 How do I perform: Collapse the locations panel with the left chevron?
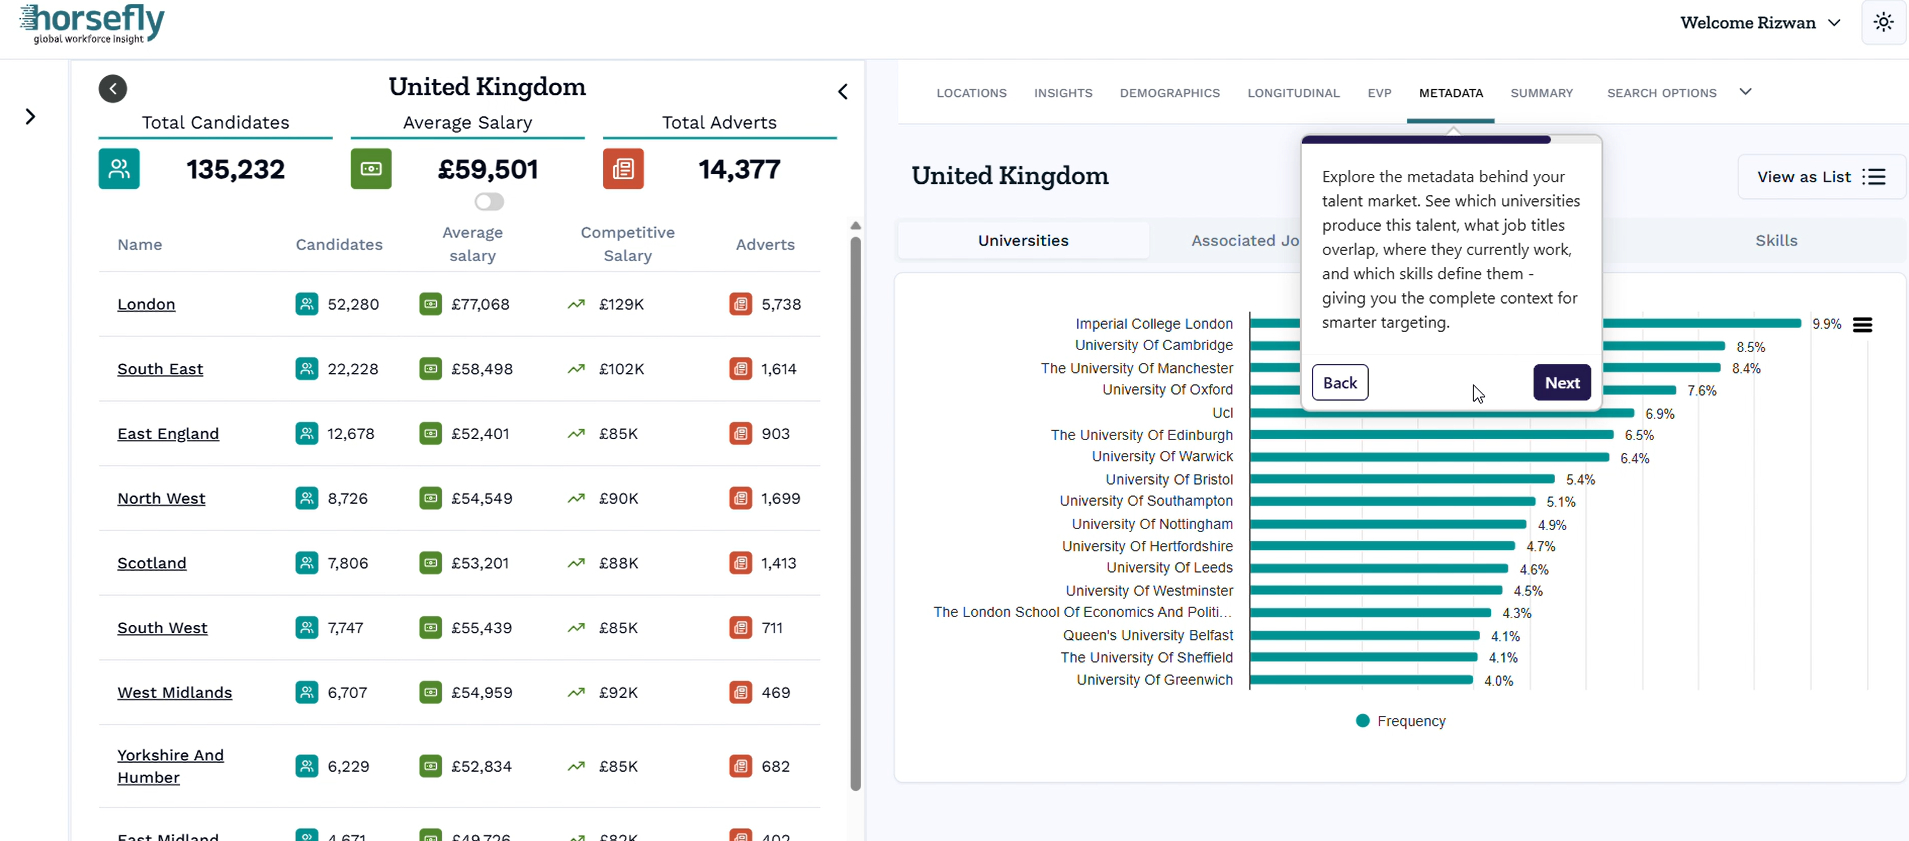point(843,92)
